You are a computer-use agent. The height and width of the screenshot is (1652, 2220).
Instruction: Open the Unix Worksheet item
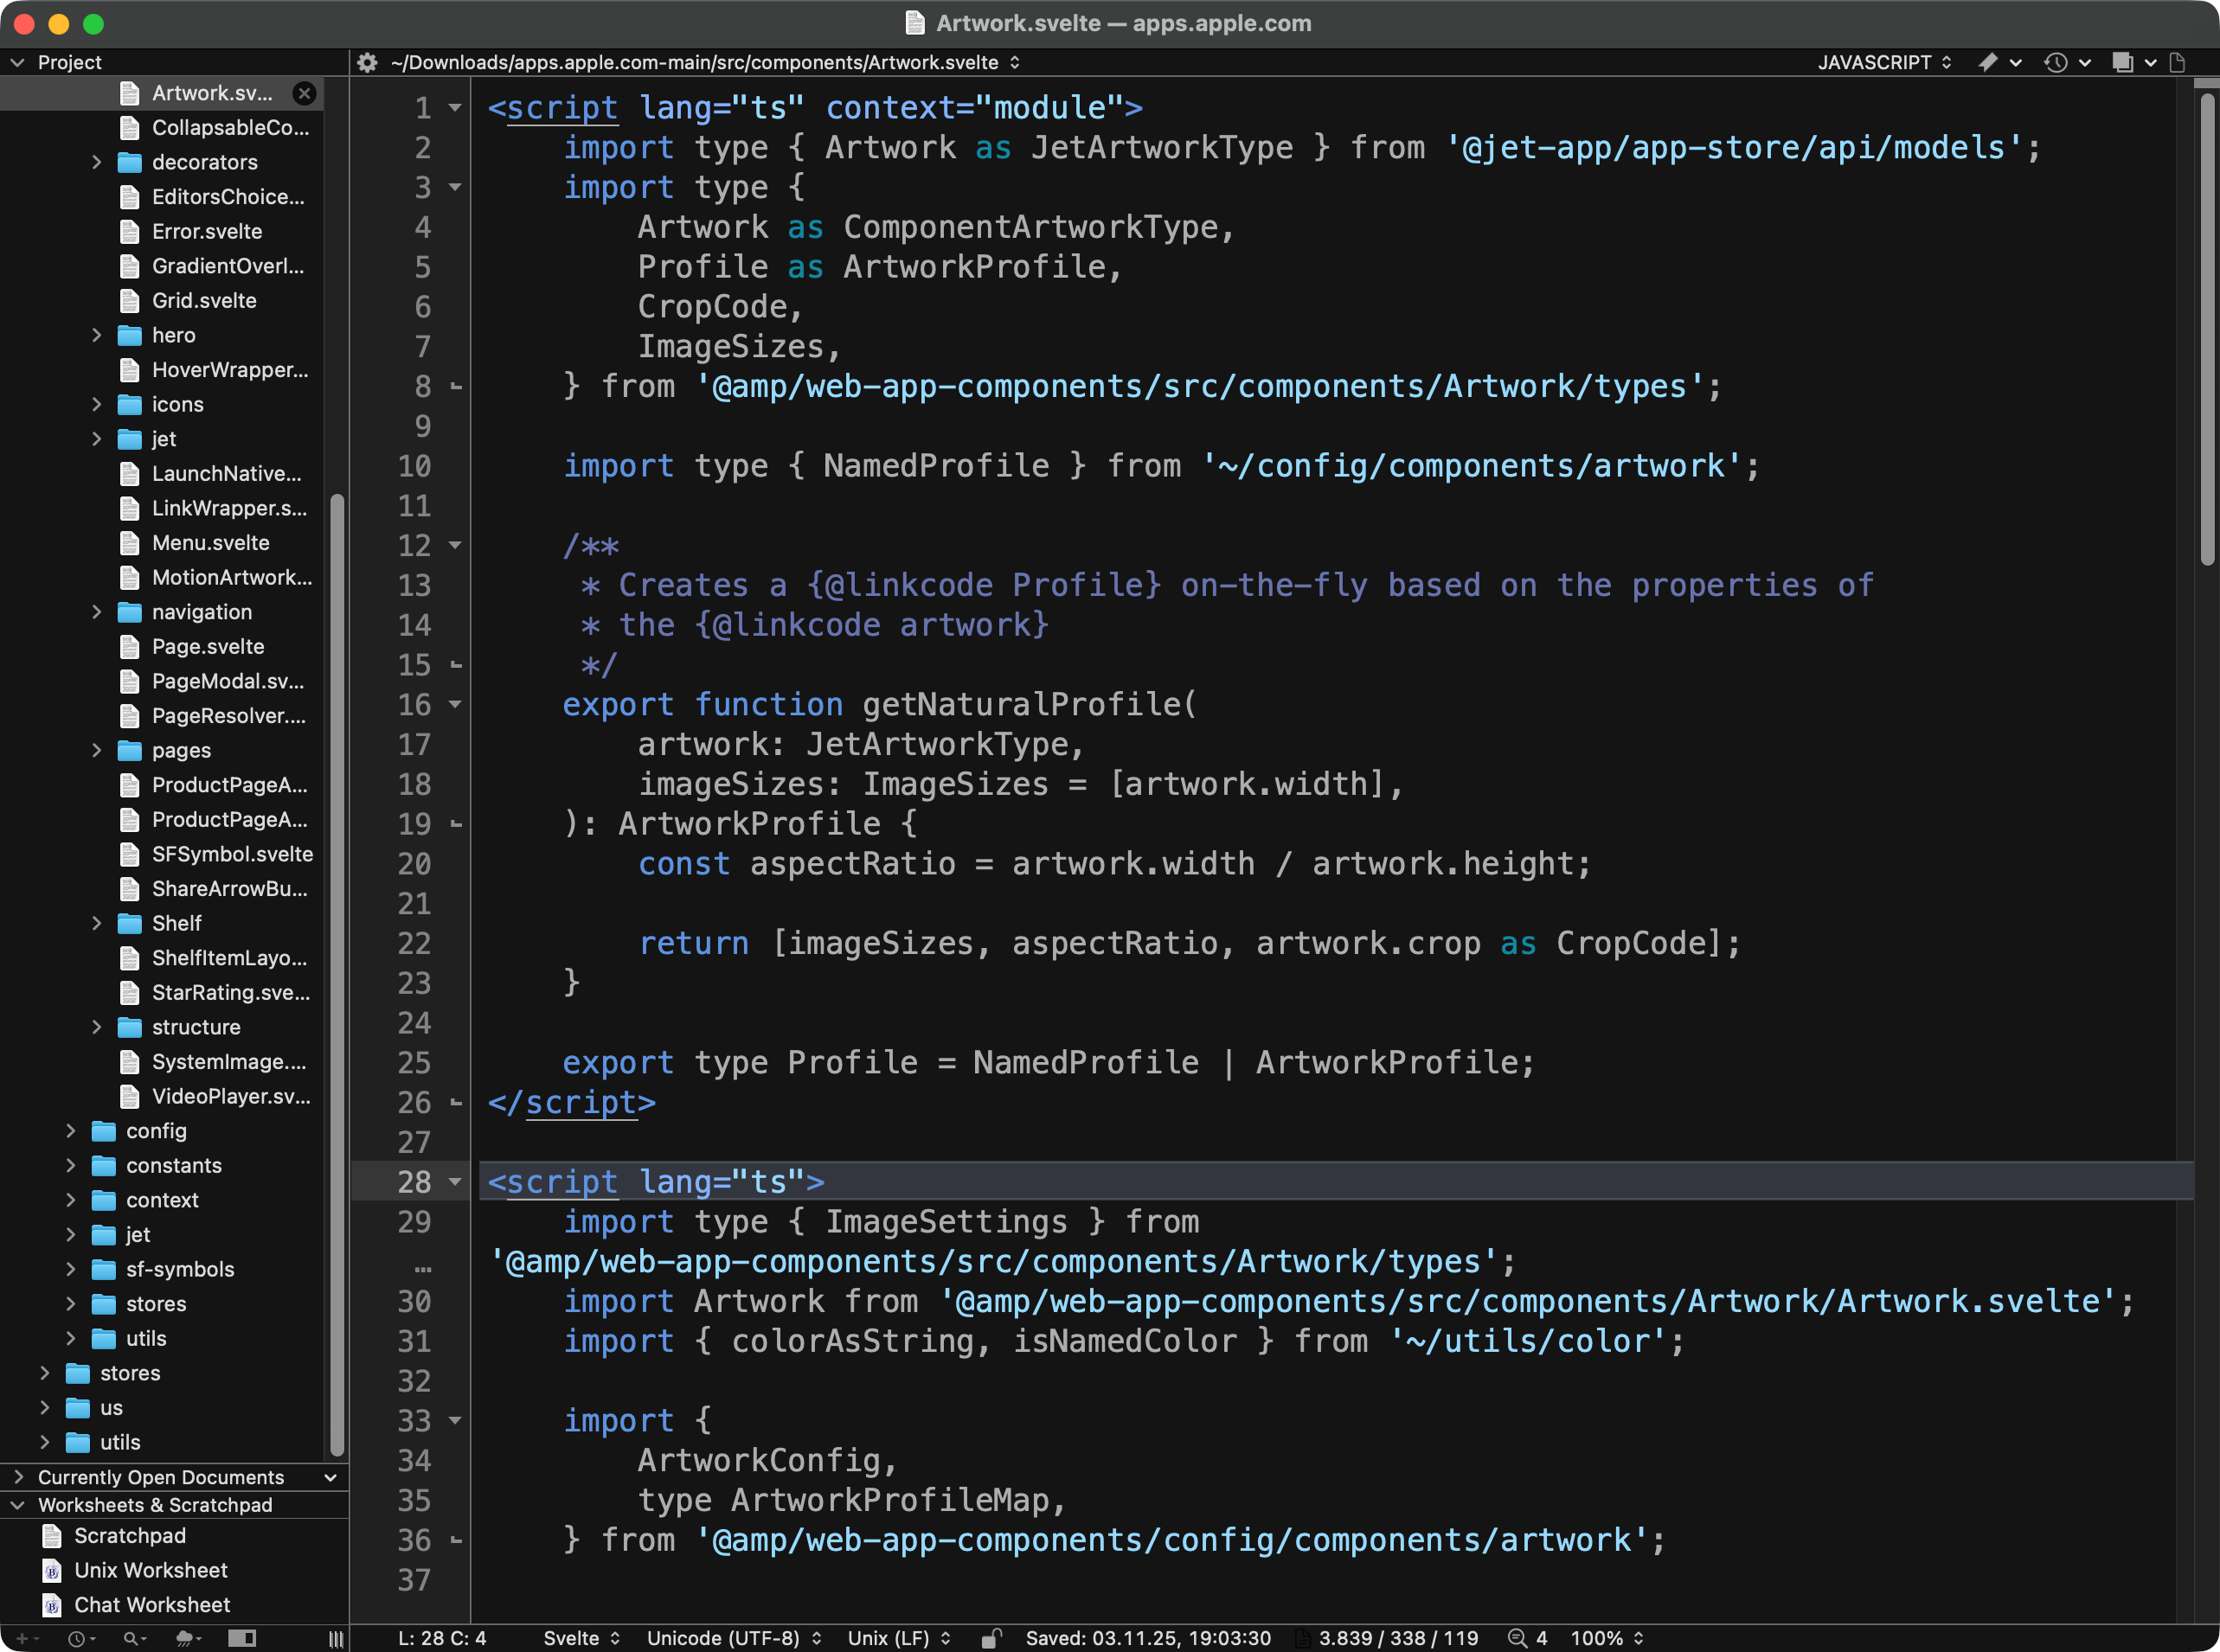tap(150, 1570)
